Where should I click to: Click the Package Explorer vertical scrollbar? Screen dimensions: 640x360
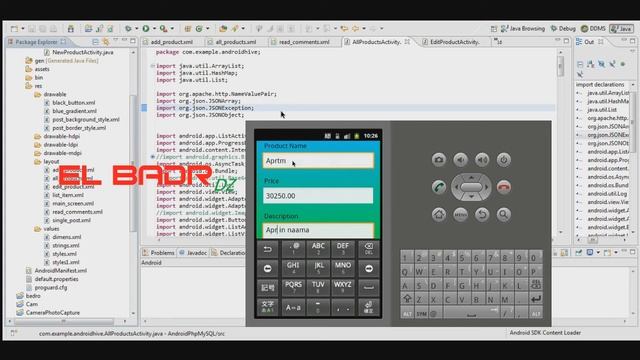133,163
